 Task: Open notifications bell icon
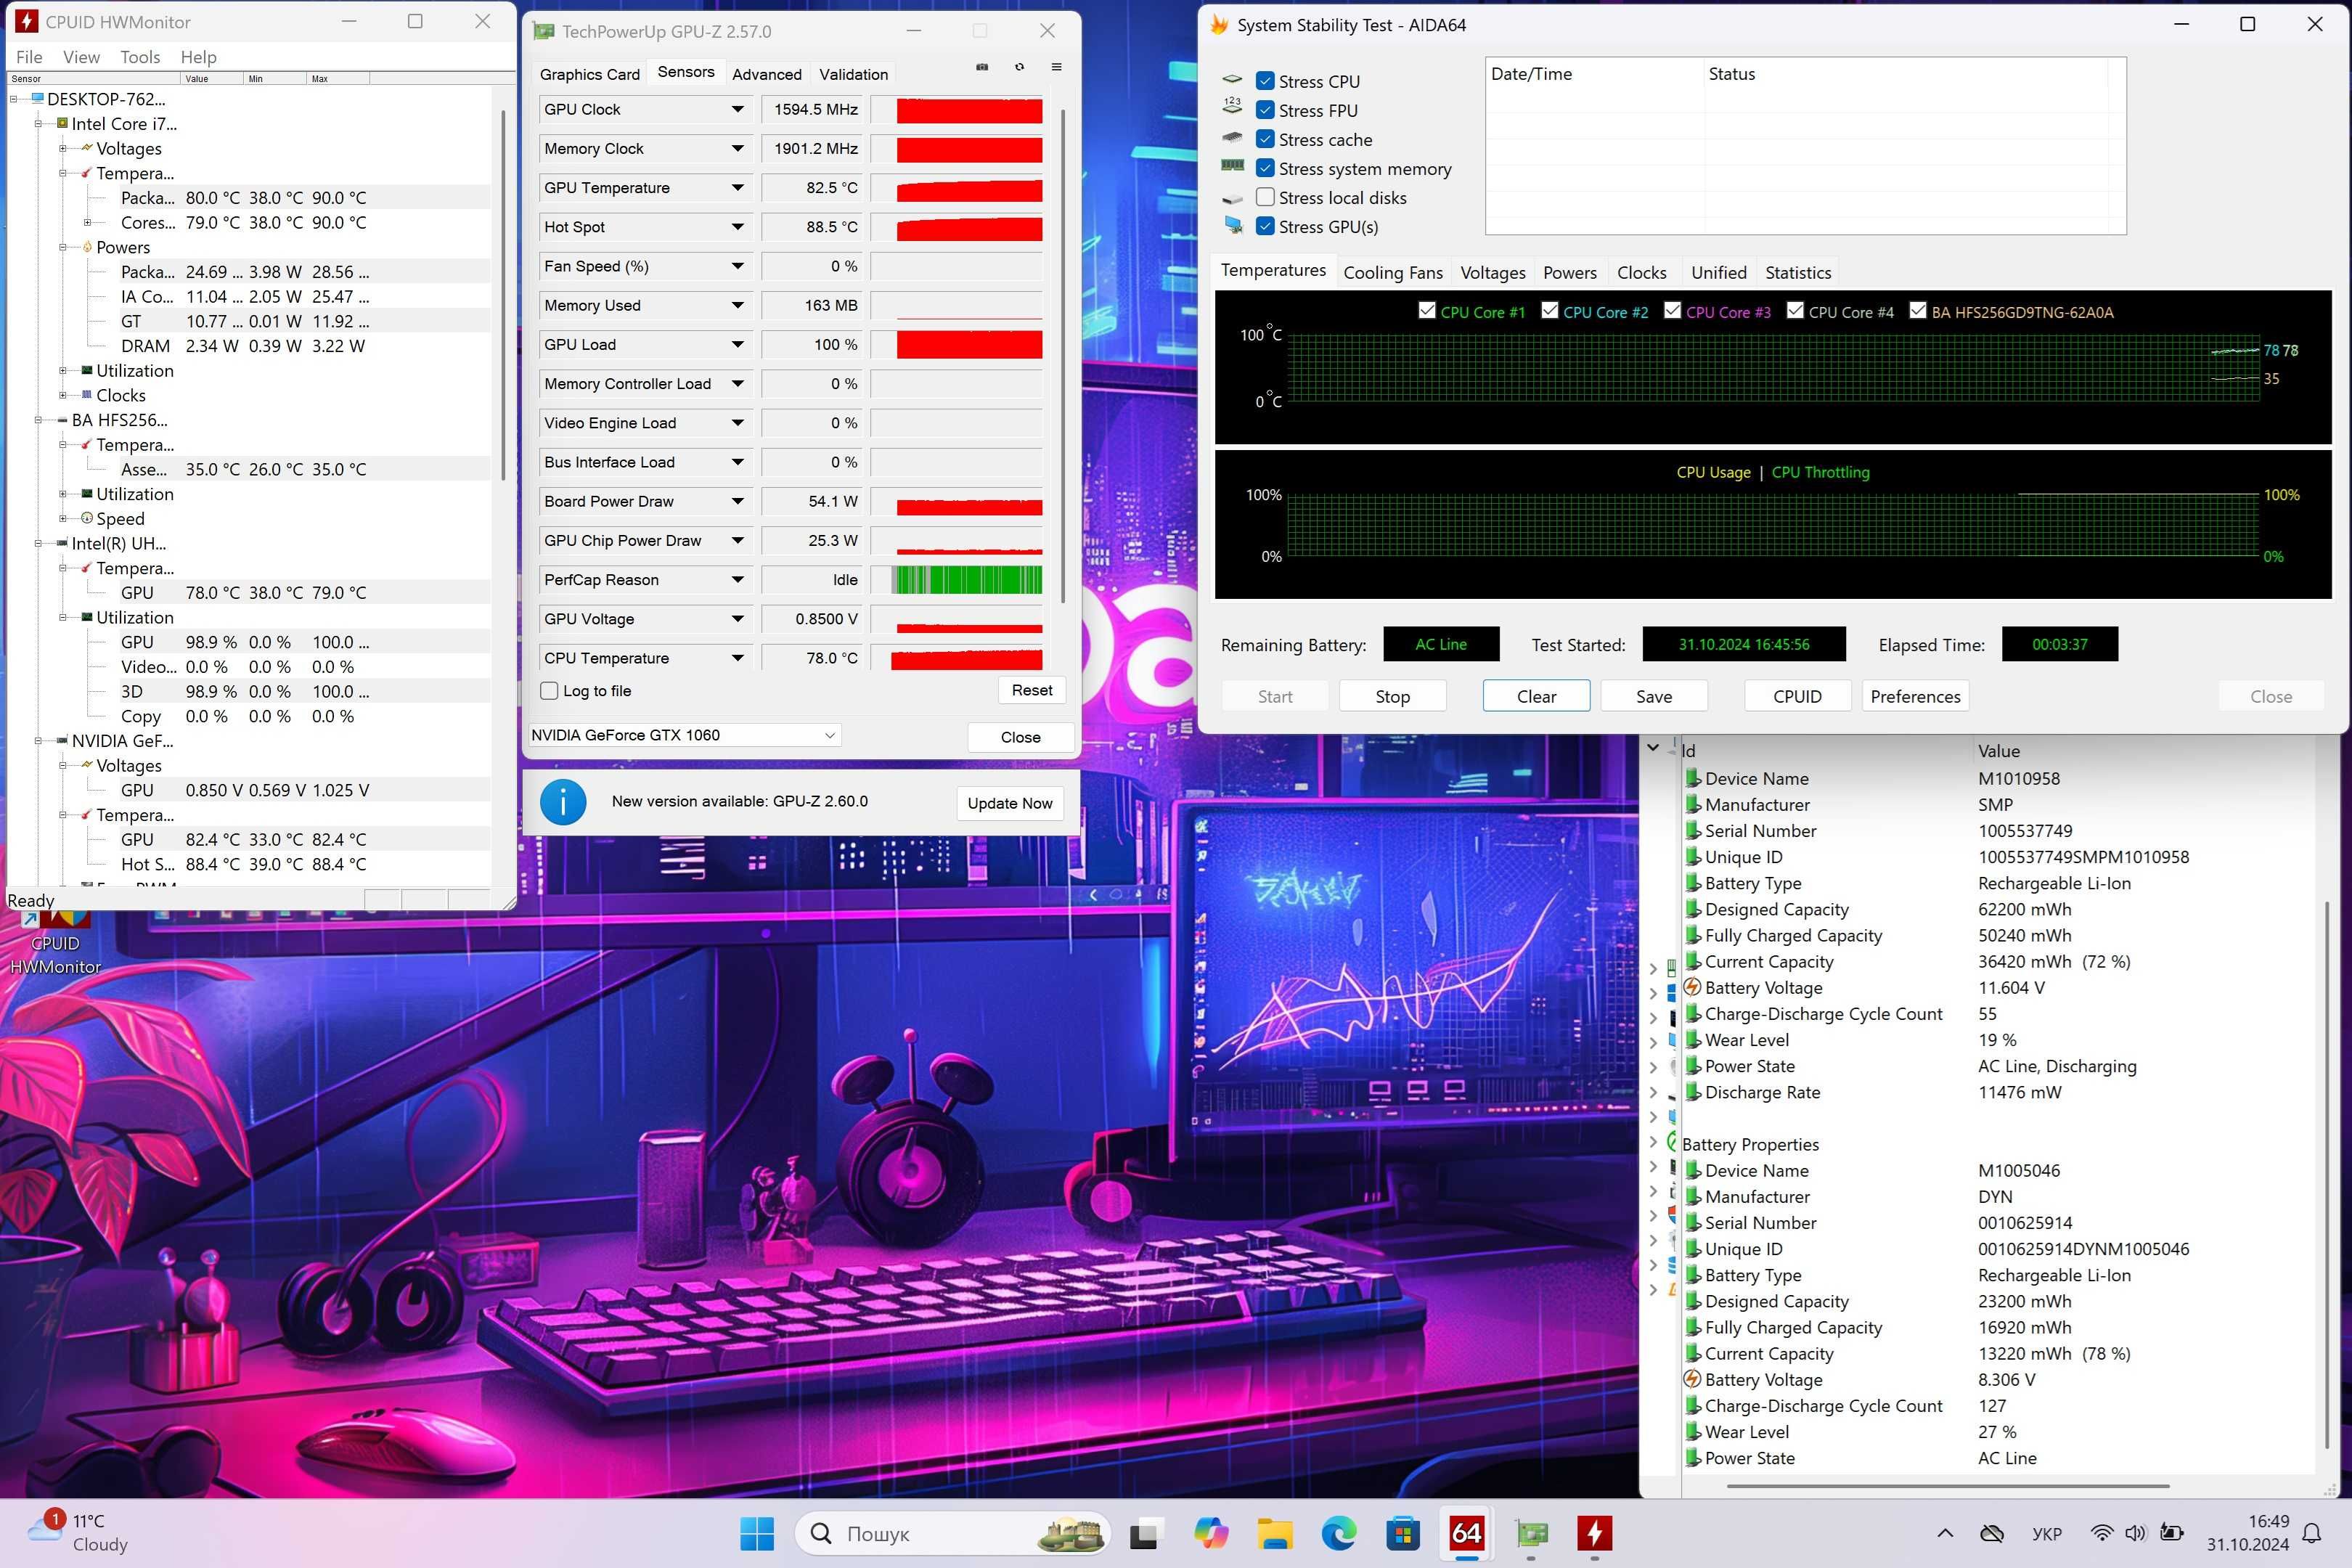2312,1533
